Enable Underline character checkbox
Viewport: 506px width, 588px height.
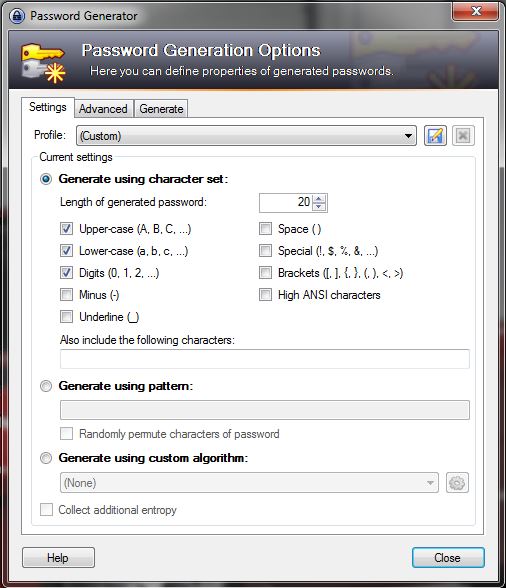pyautogui.click(x=66, y=316)
